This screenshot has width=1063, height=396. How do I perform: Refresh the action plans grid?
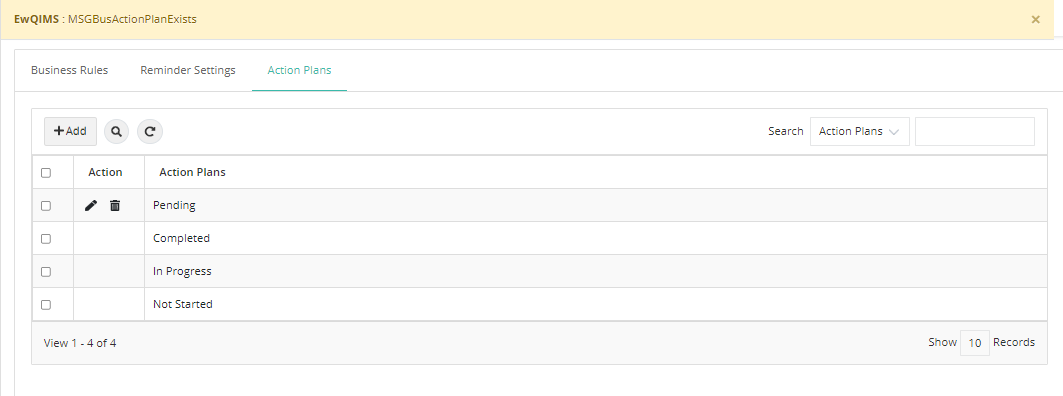(x=150, y=132)
